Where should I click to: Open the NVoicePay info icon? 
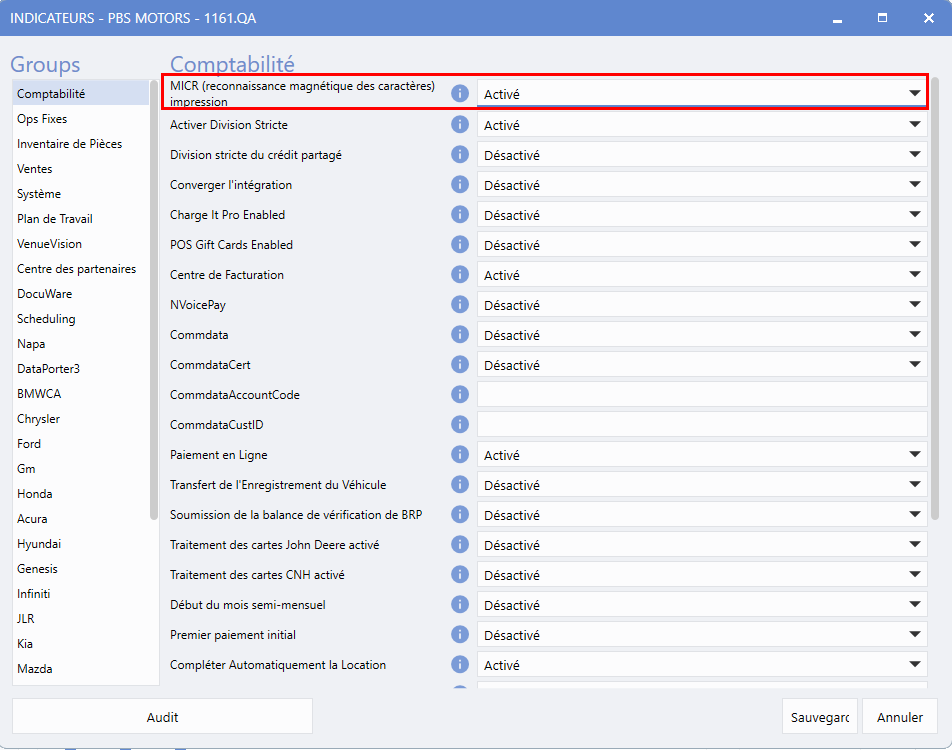click(460, 304)
